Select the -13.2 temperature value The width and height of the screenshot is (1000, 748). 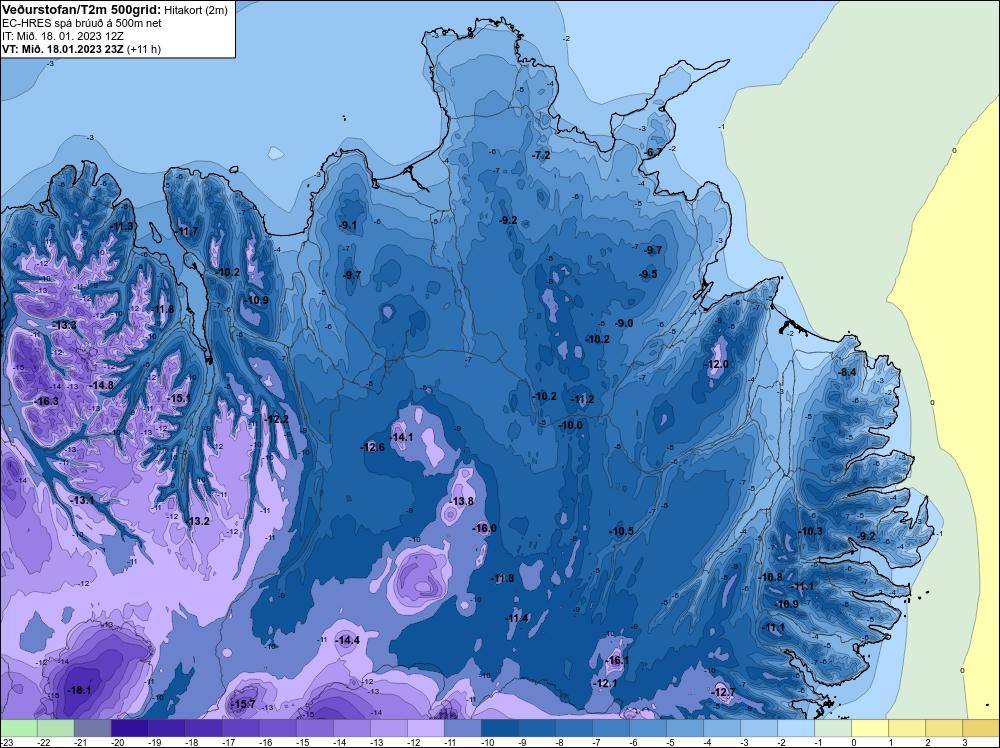point(198,521)
